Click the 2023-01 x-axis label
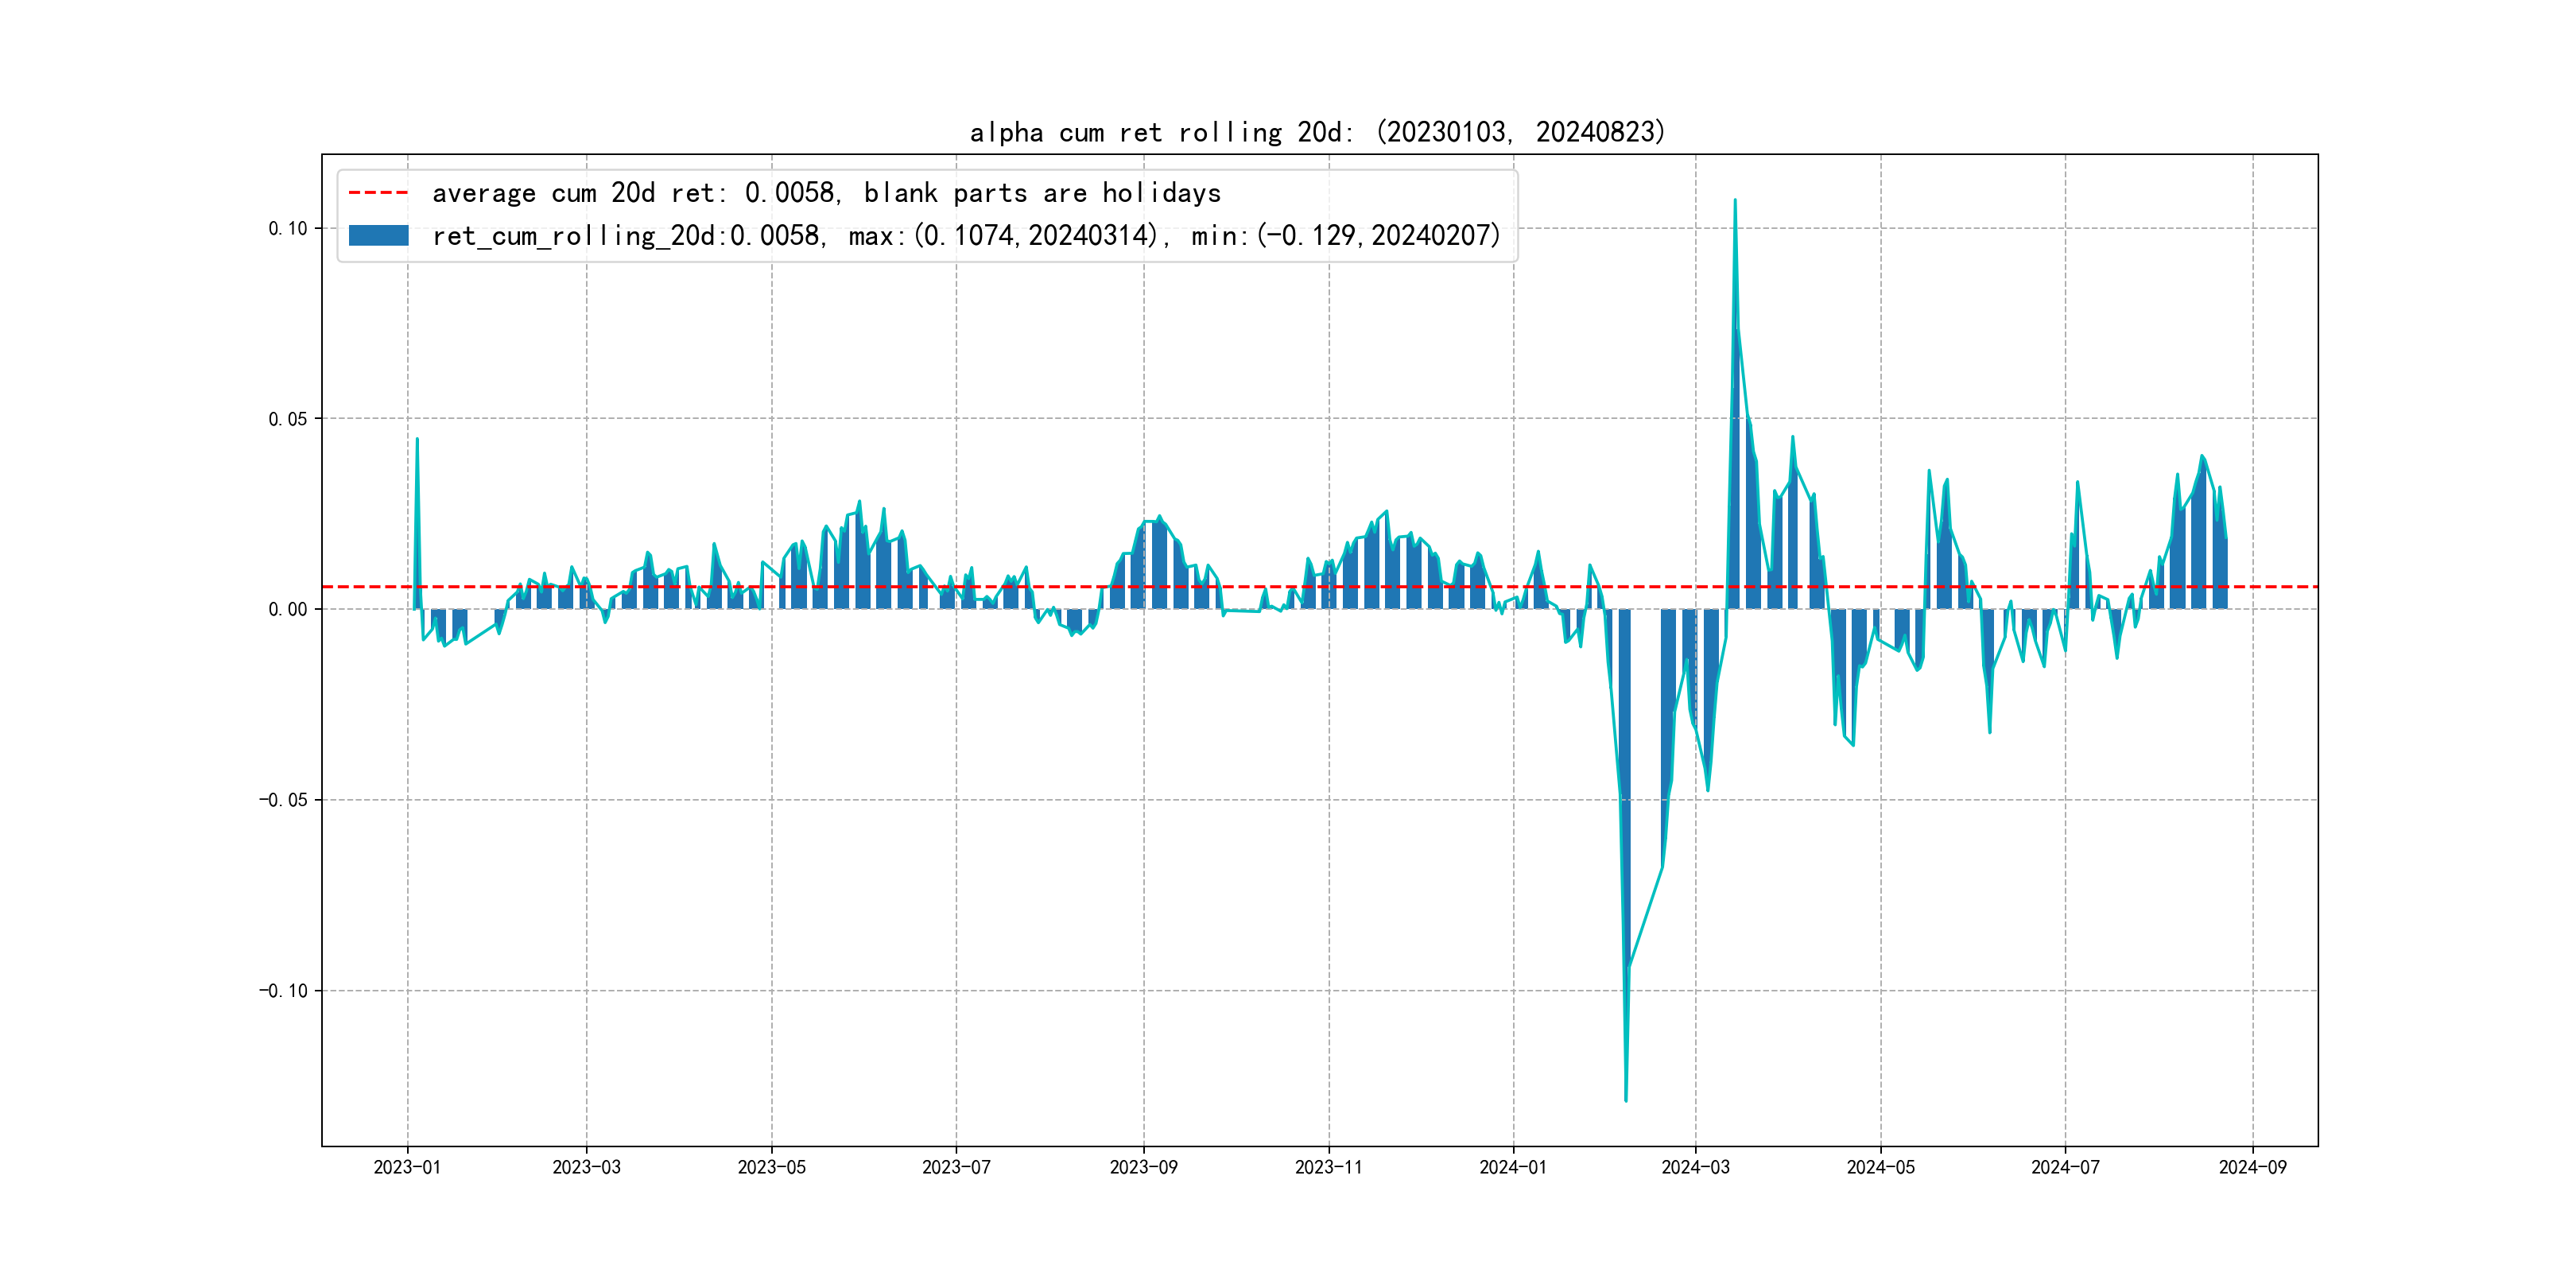Screen dimensions: 2576x1288 pyautogui.click(x=407, y=1167)
